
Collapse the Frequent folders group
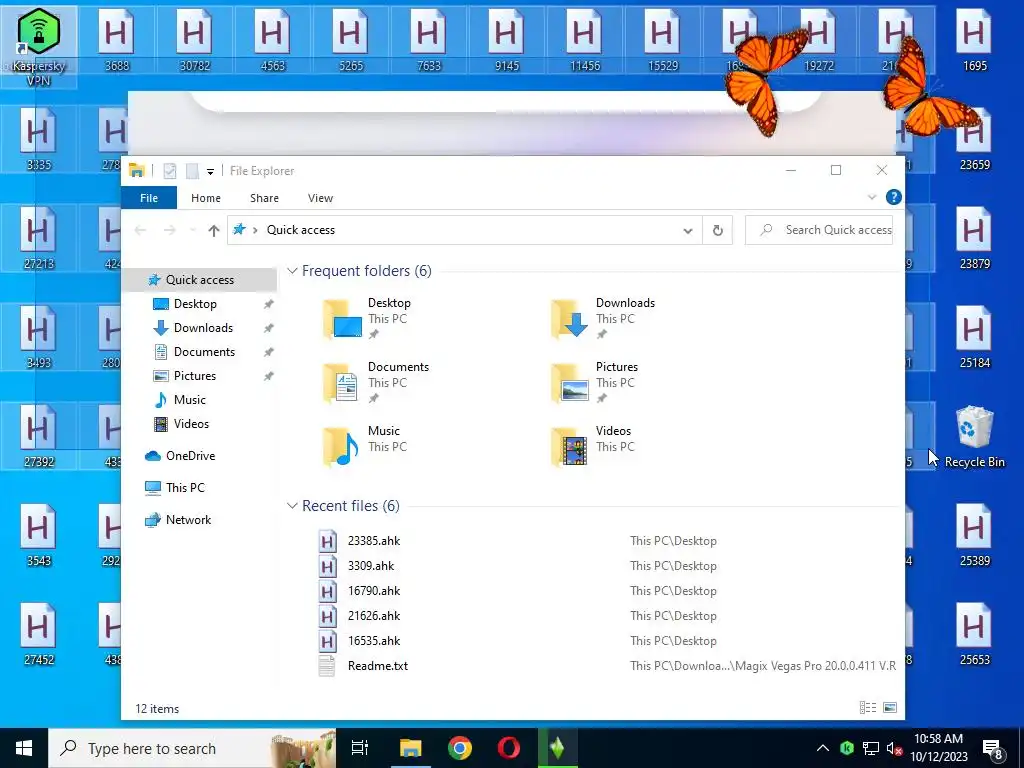coord(292,270)
